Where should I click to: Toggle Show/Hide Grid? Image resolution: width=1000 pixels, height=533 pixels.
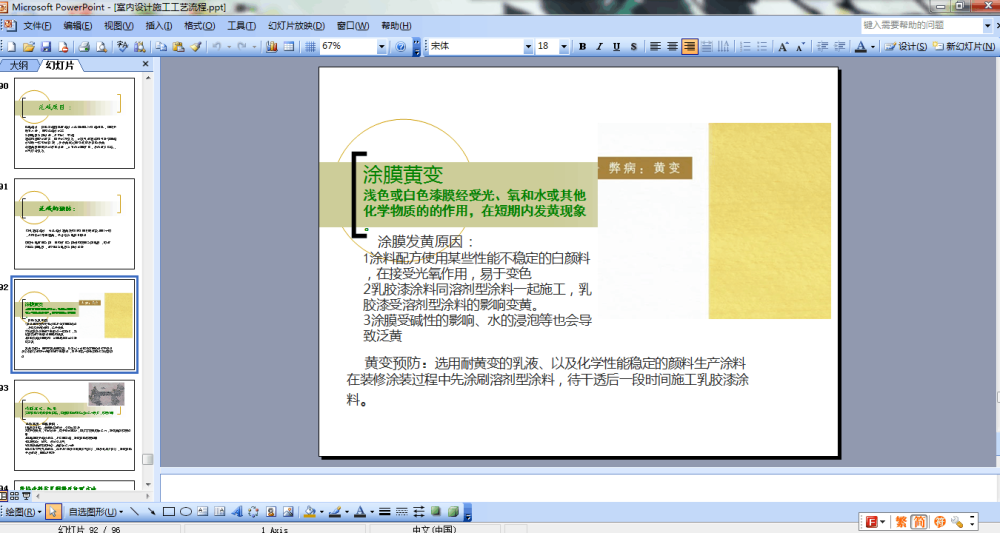310,47
